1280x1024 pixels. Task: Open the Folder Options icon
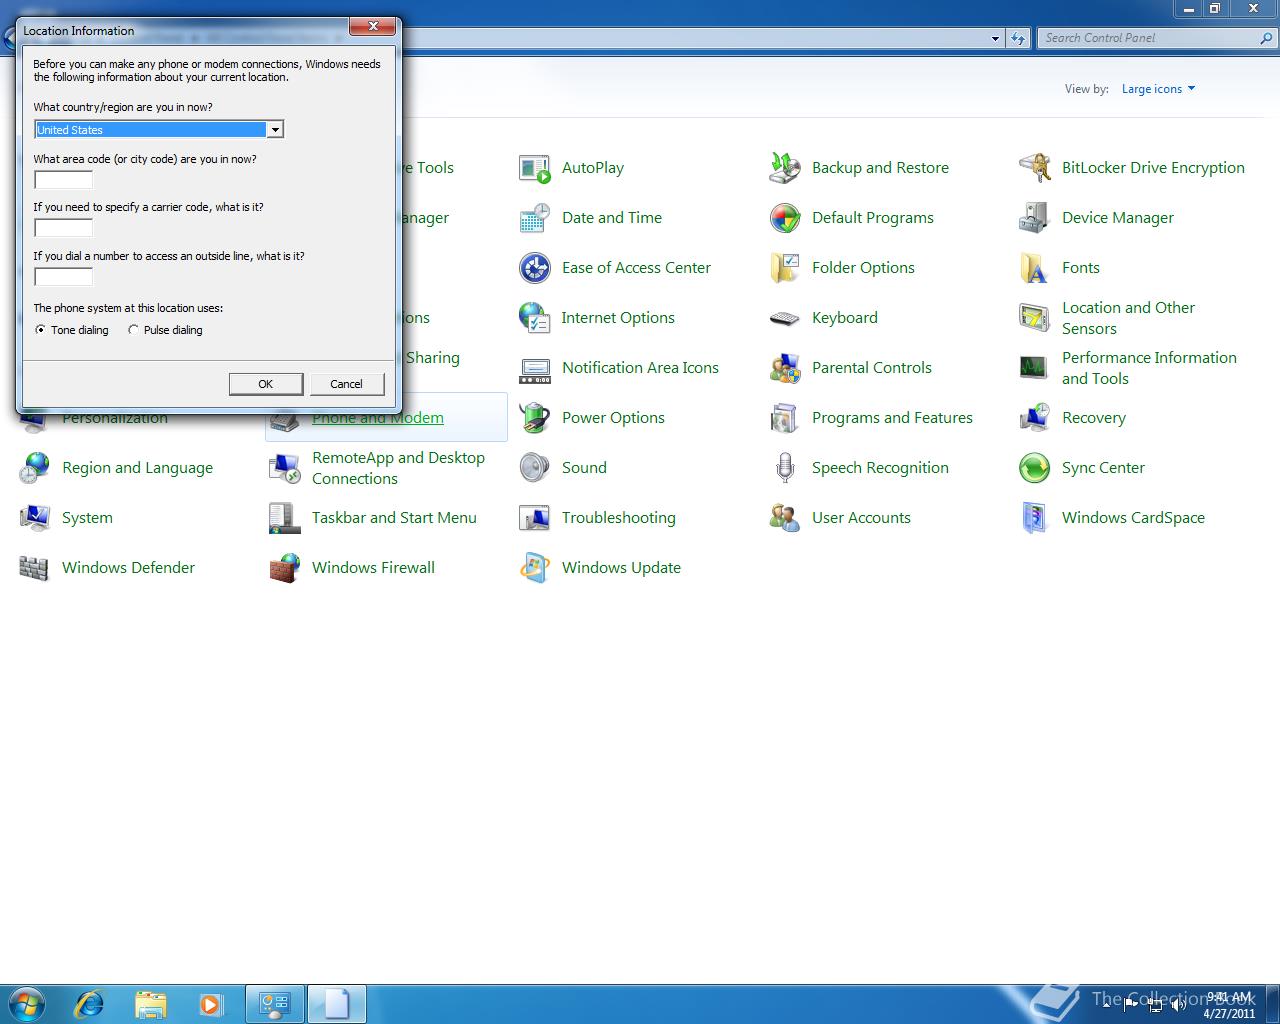pos(785,268)
